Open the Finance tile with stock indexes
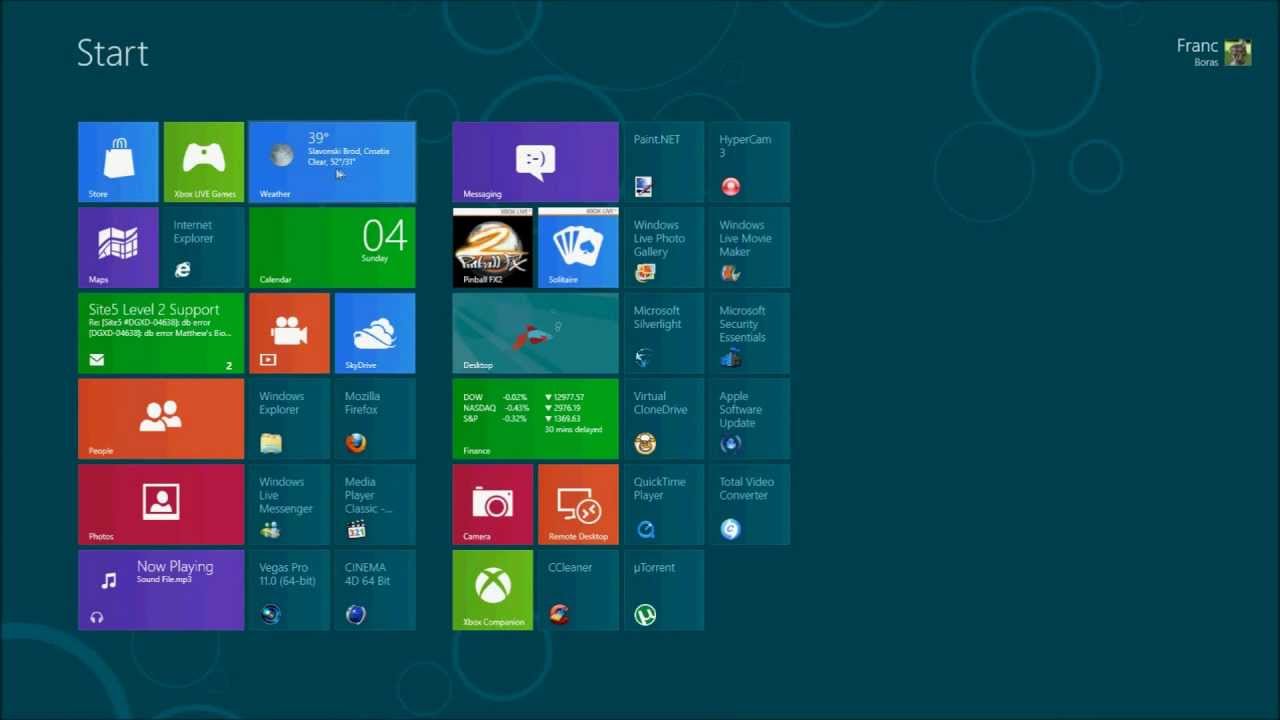Image resolution: width=1280 pixels, height=720 pixels. coord(535,419)
